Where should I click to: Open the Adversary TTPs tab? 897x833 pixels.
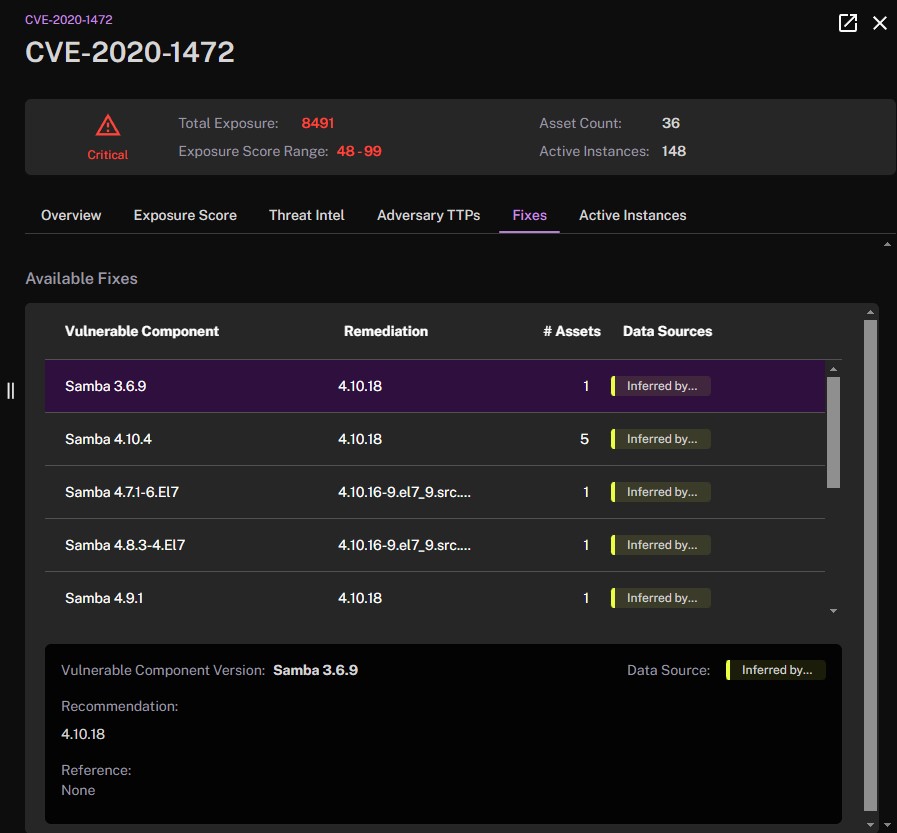(x=428, y=215)
